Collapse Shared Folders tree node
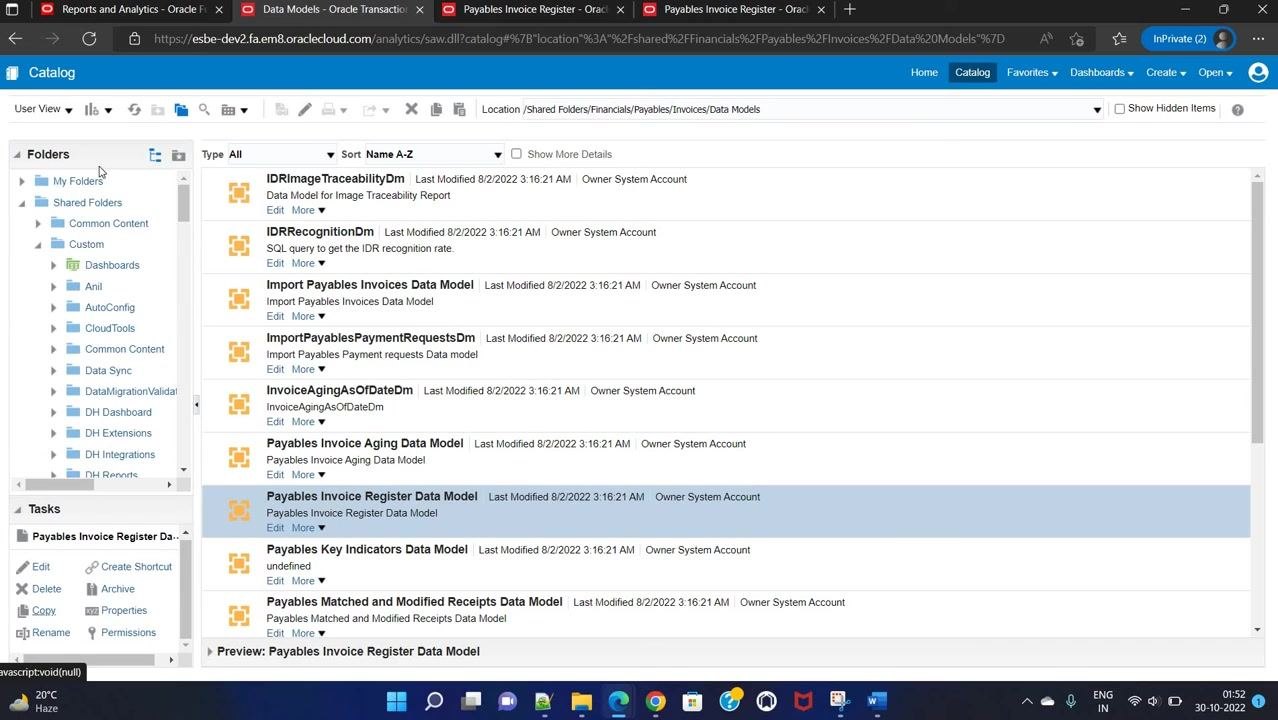This screenshot has width=1278, height=720. [22, 202]
